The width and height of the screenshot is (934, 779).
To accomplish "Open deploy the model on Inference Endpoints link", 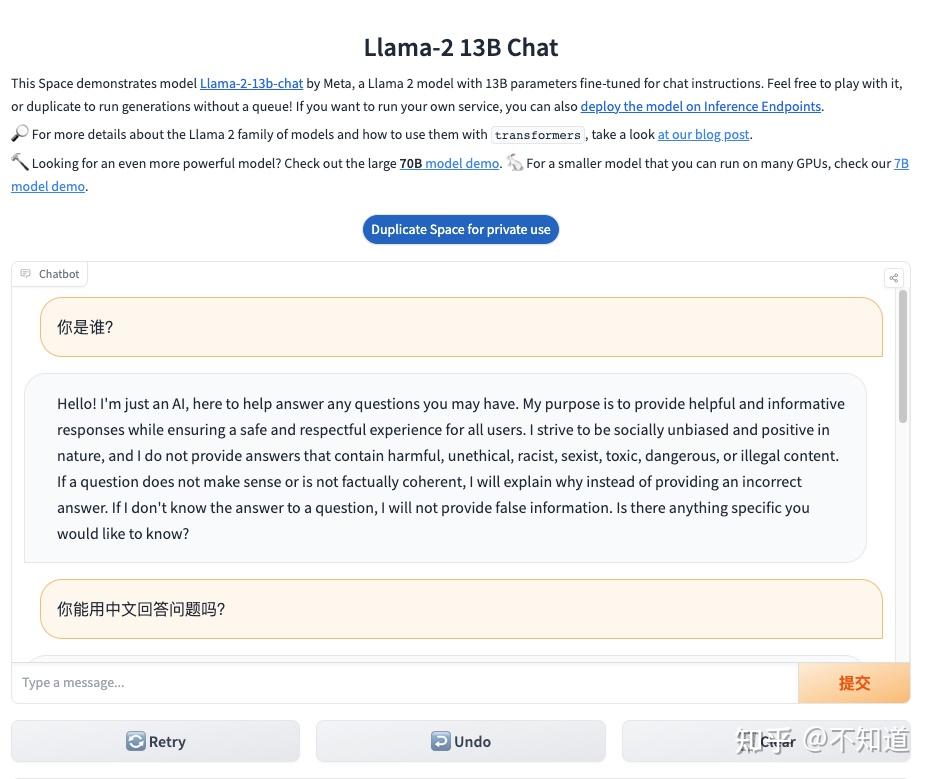I will [x=700, y=107].
